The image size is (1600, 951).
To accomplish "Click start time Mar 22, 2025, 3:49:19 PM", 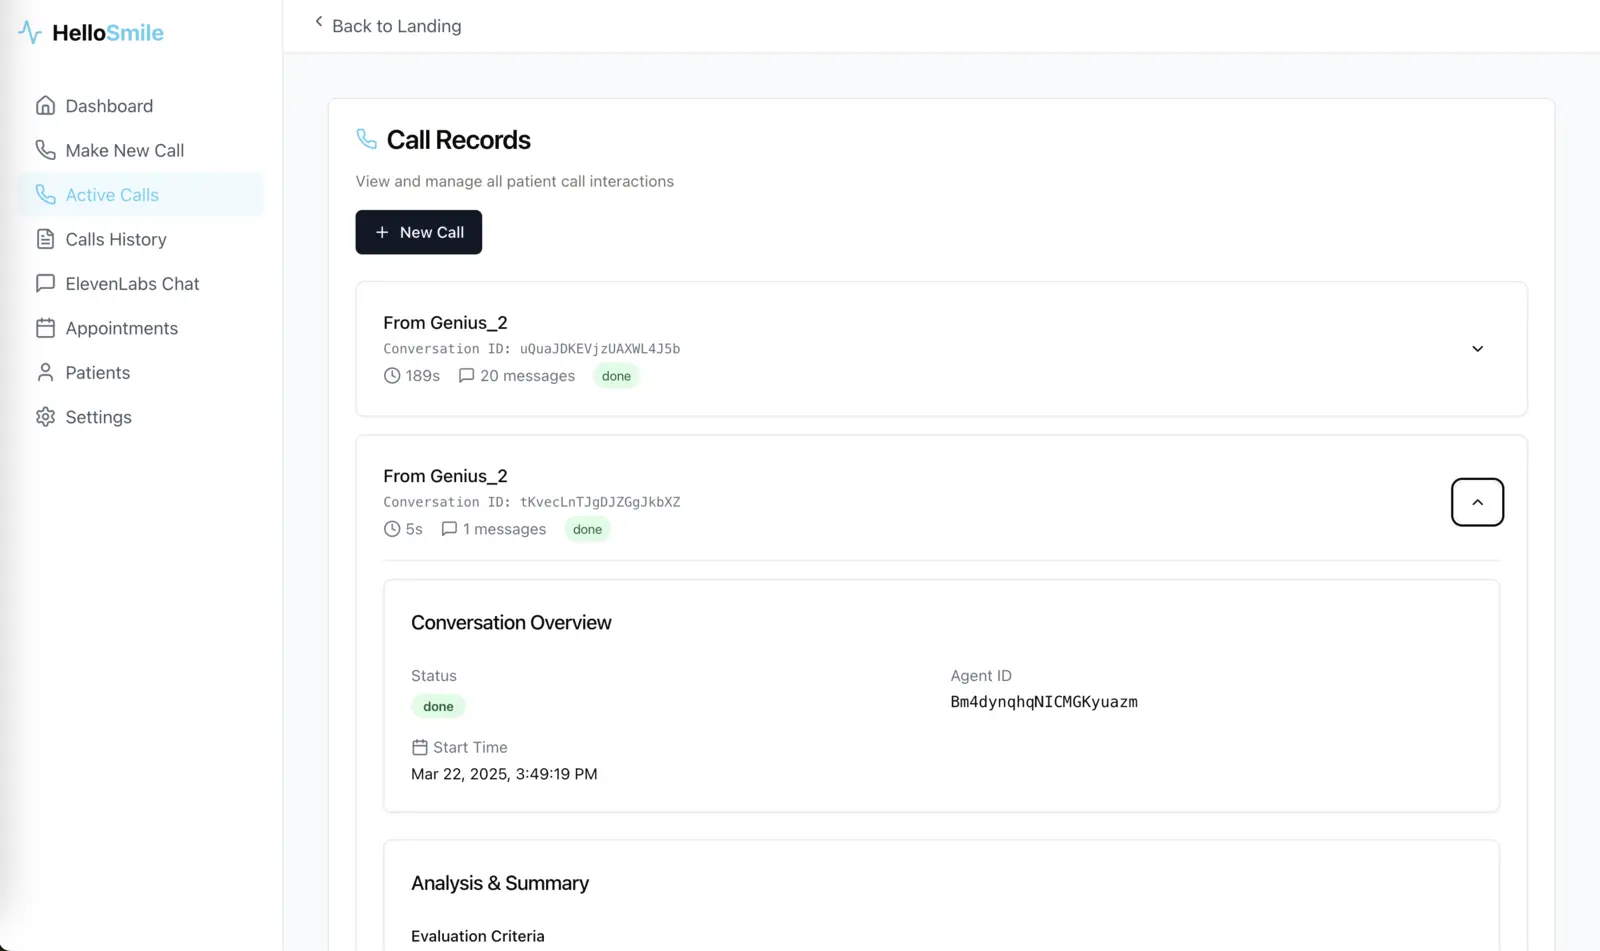I will pos(504,774).
